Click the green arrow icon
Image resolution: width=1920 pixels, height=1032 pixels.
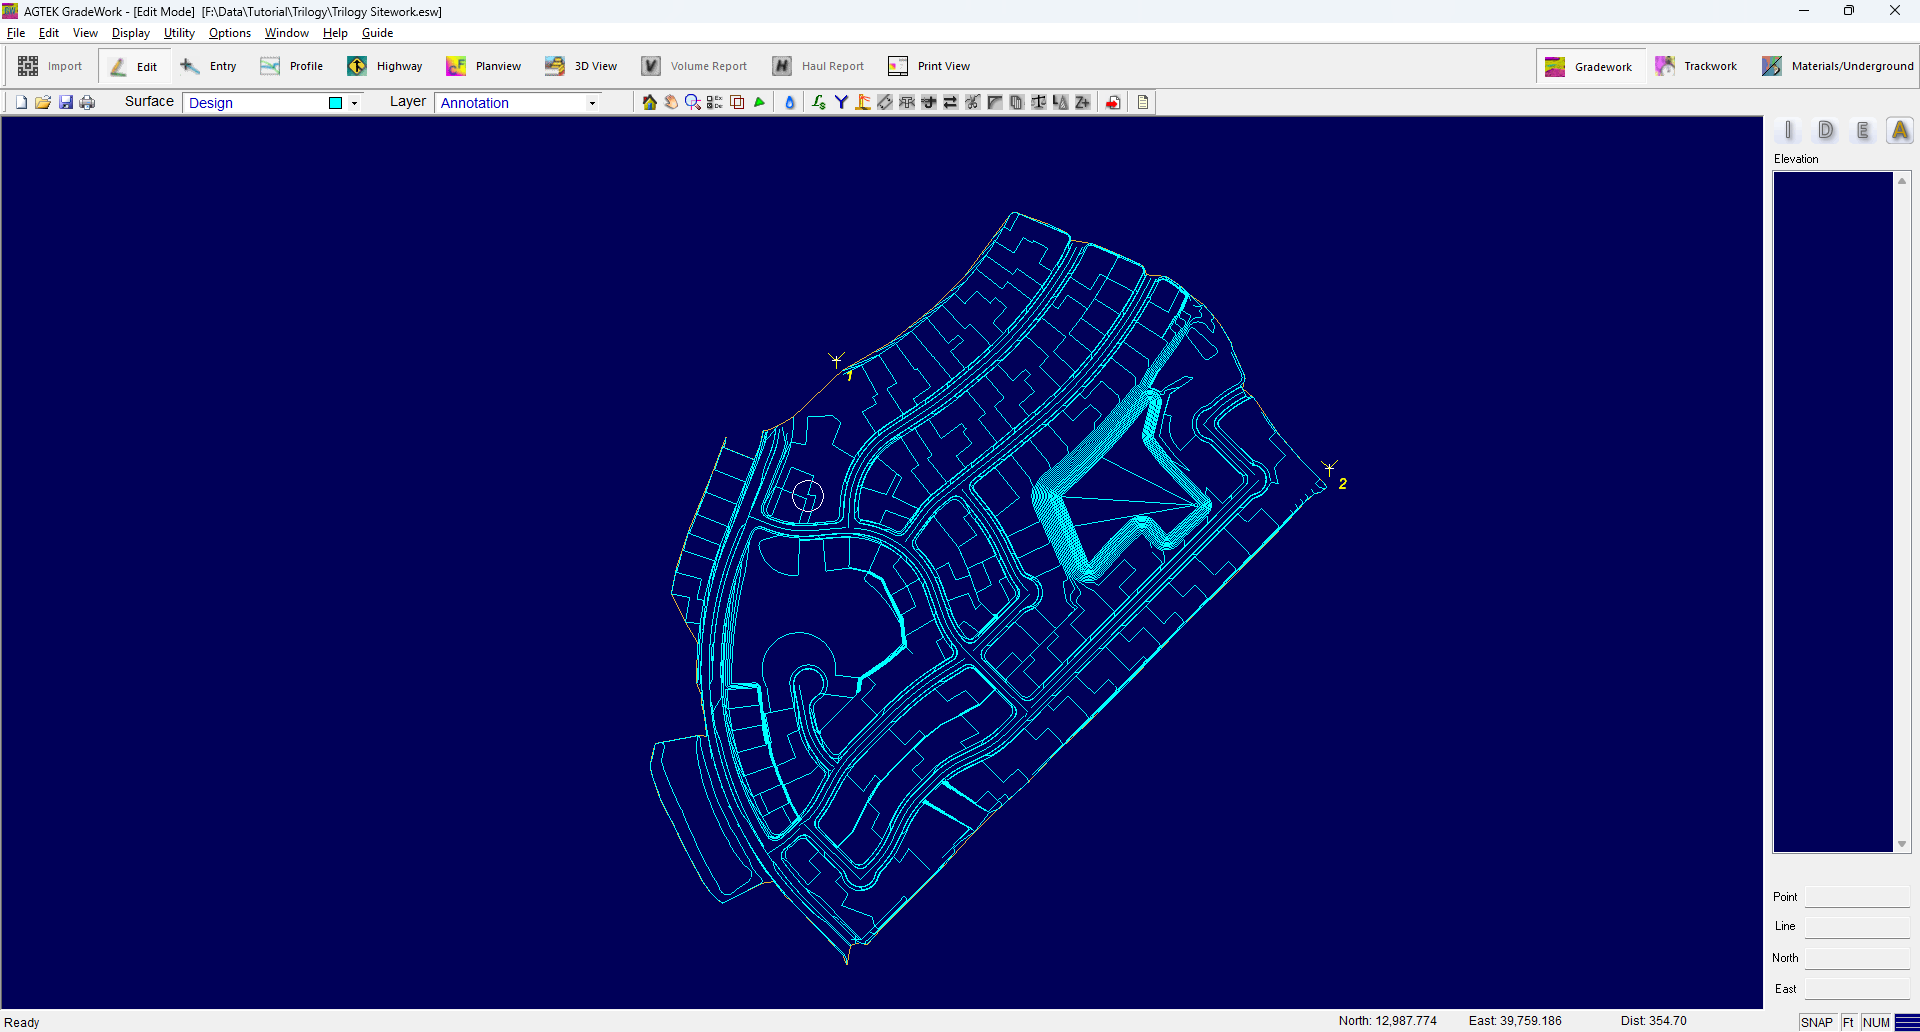(x=759, y=102)
